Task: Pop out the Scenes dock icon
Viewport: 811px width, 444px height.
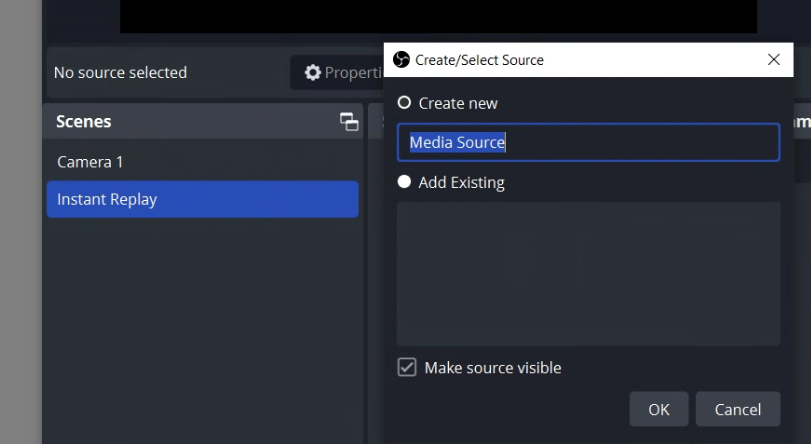Action: tap(349, 122)
